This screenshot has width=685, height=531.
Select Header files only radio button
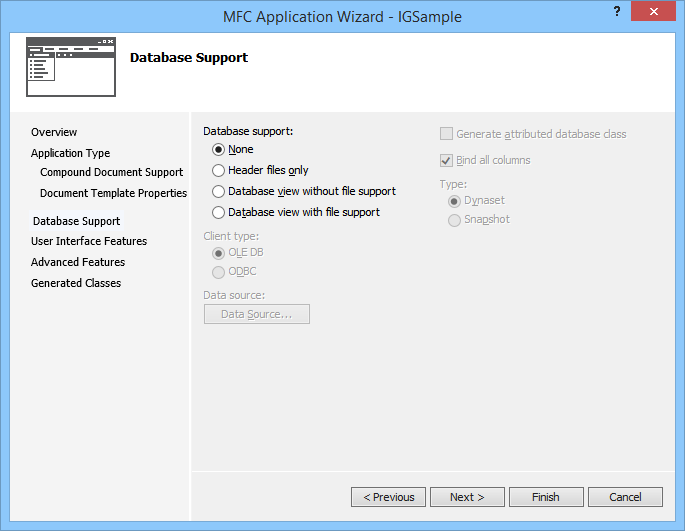tap(219, 171)
